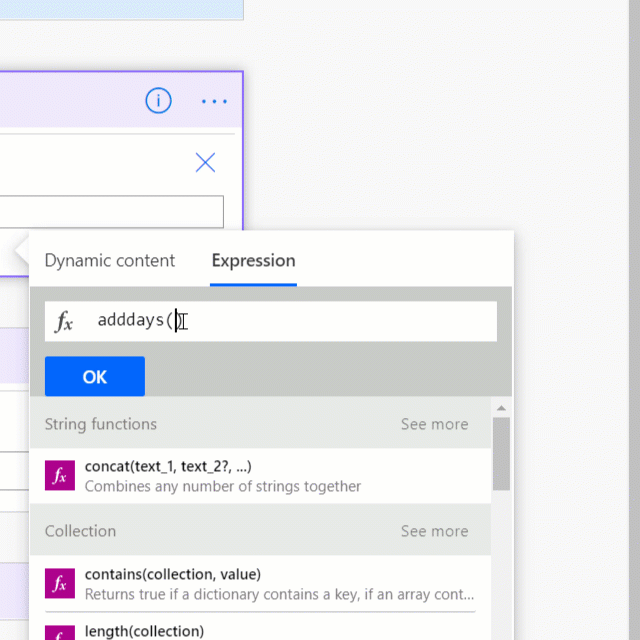
Task: Click the blue X to remove the field
Action: pyautogui.click(x=205, y=162)
